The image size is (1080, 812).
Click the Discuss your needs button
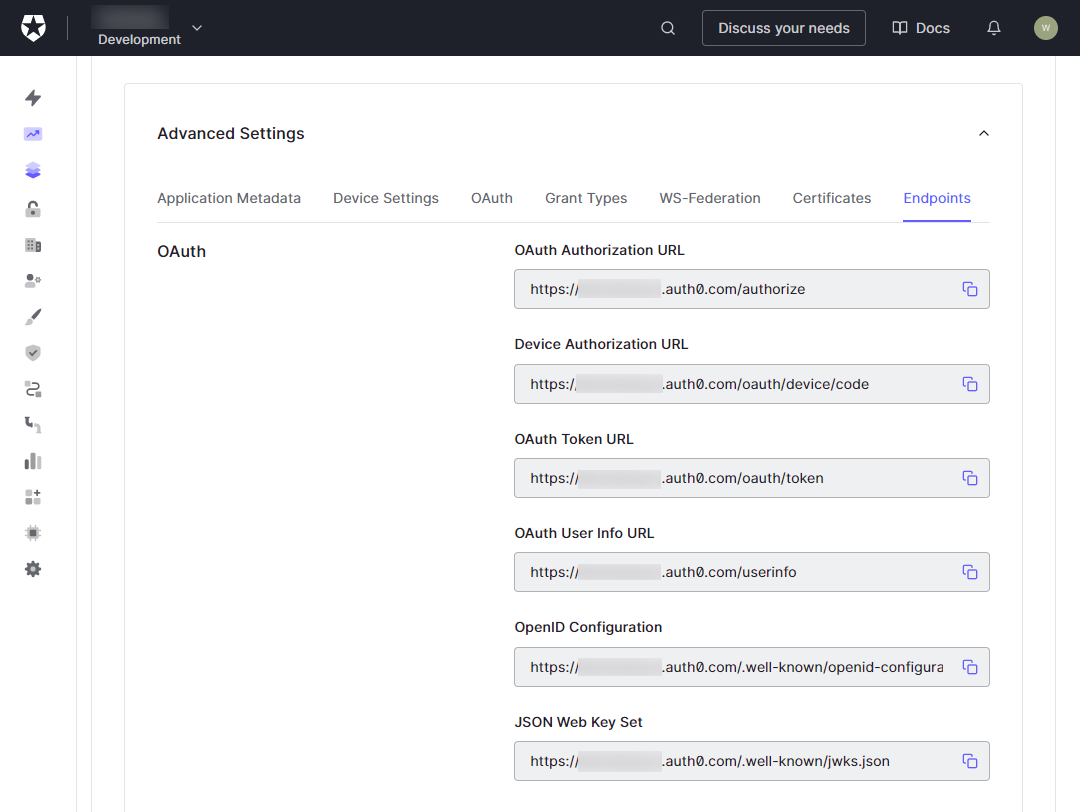[x=783, y=28]
